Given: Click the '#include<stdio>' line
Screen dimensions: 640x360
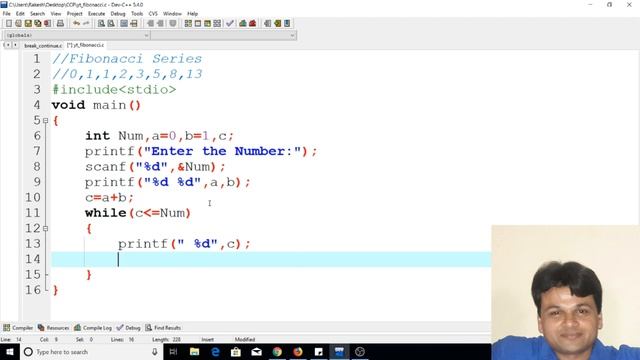Looking at the screenshot, I should [x=114, y=90].
